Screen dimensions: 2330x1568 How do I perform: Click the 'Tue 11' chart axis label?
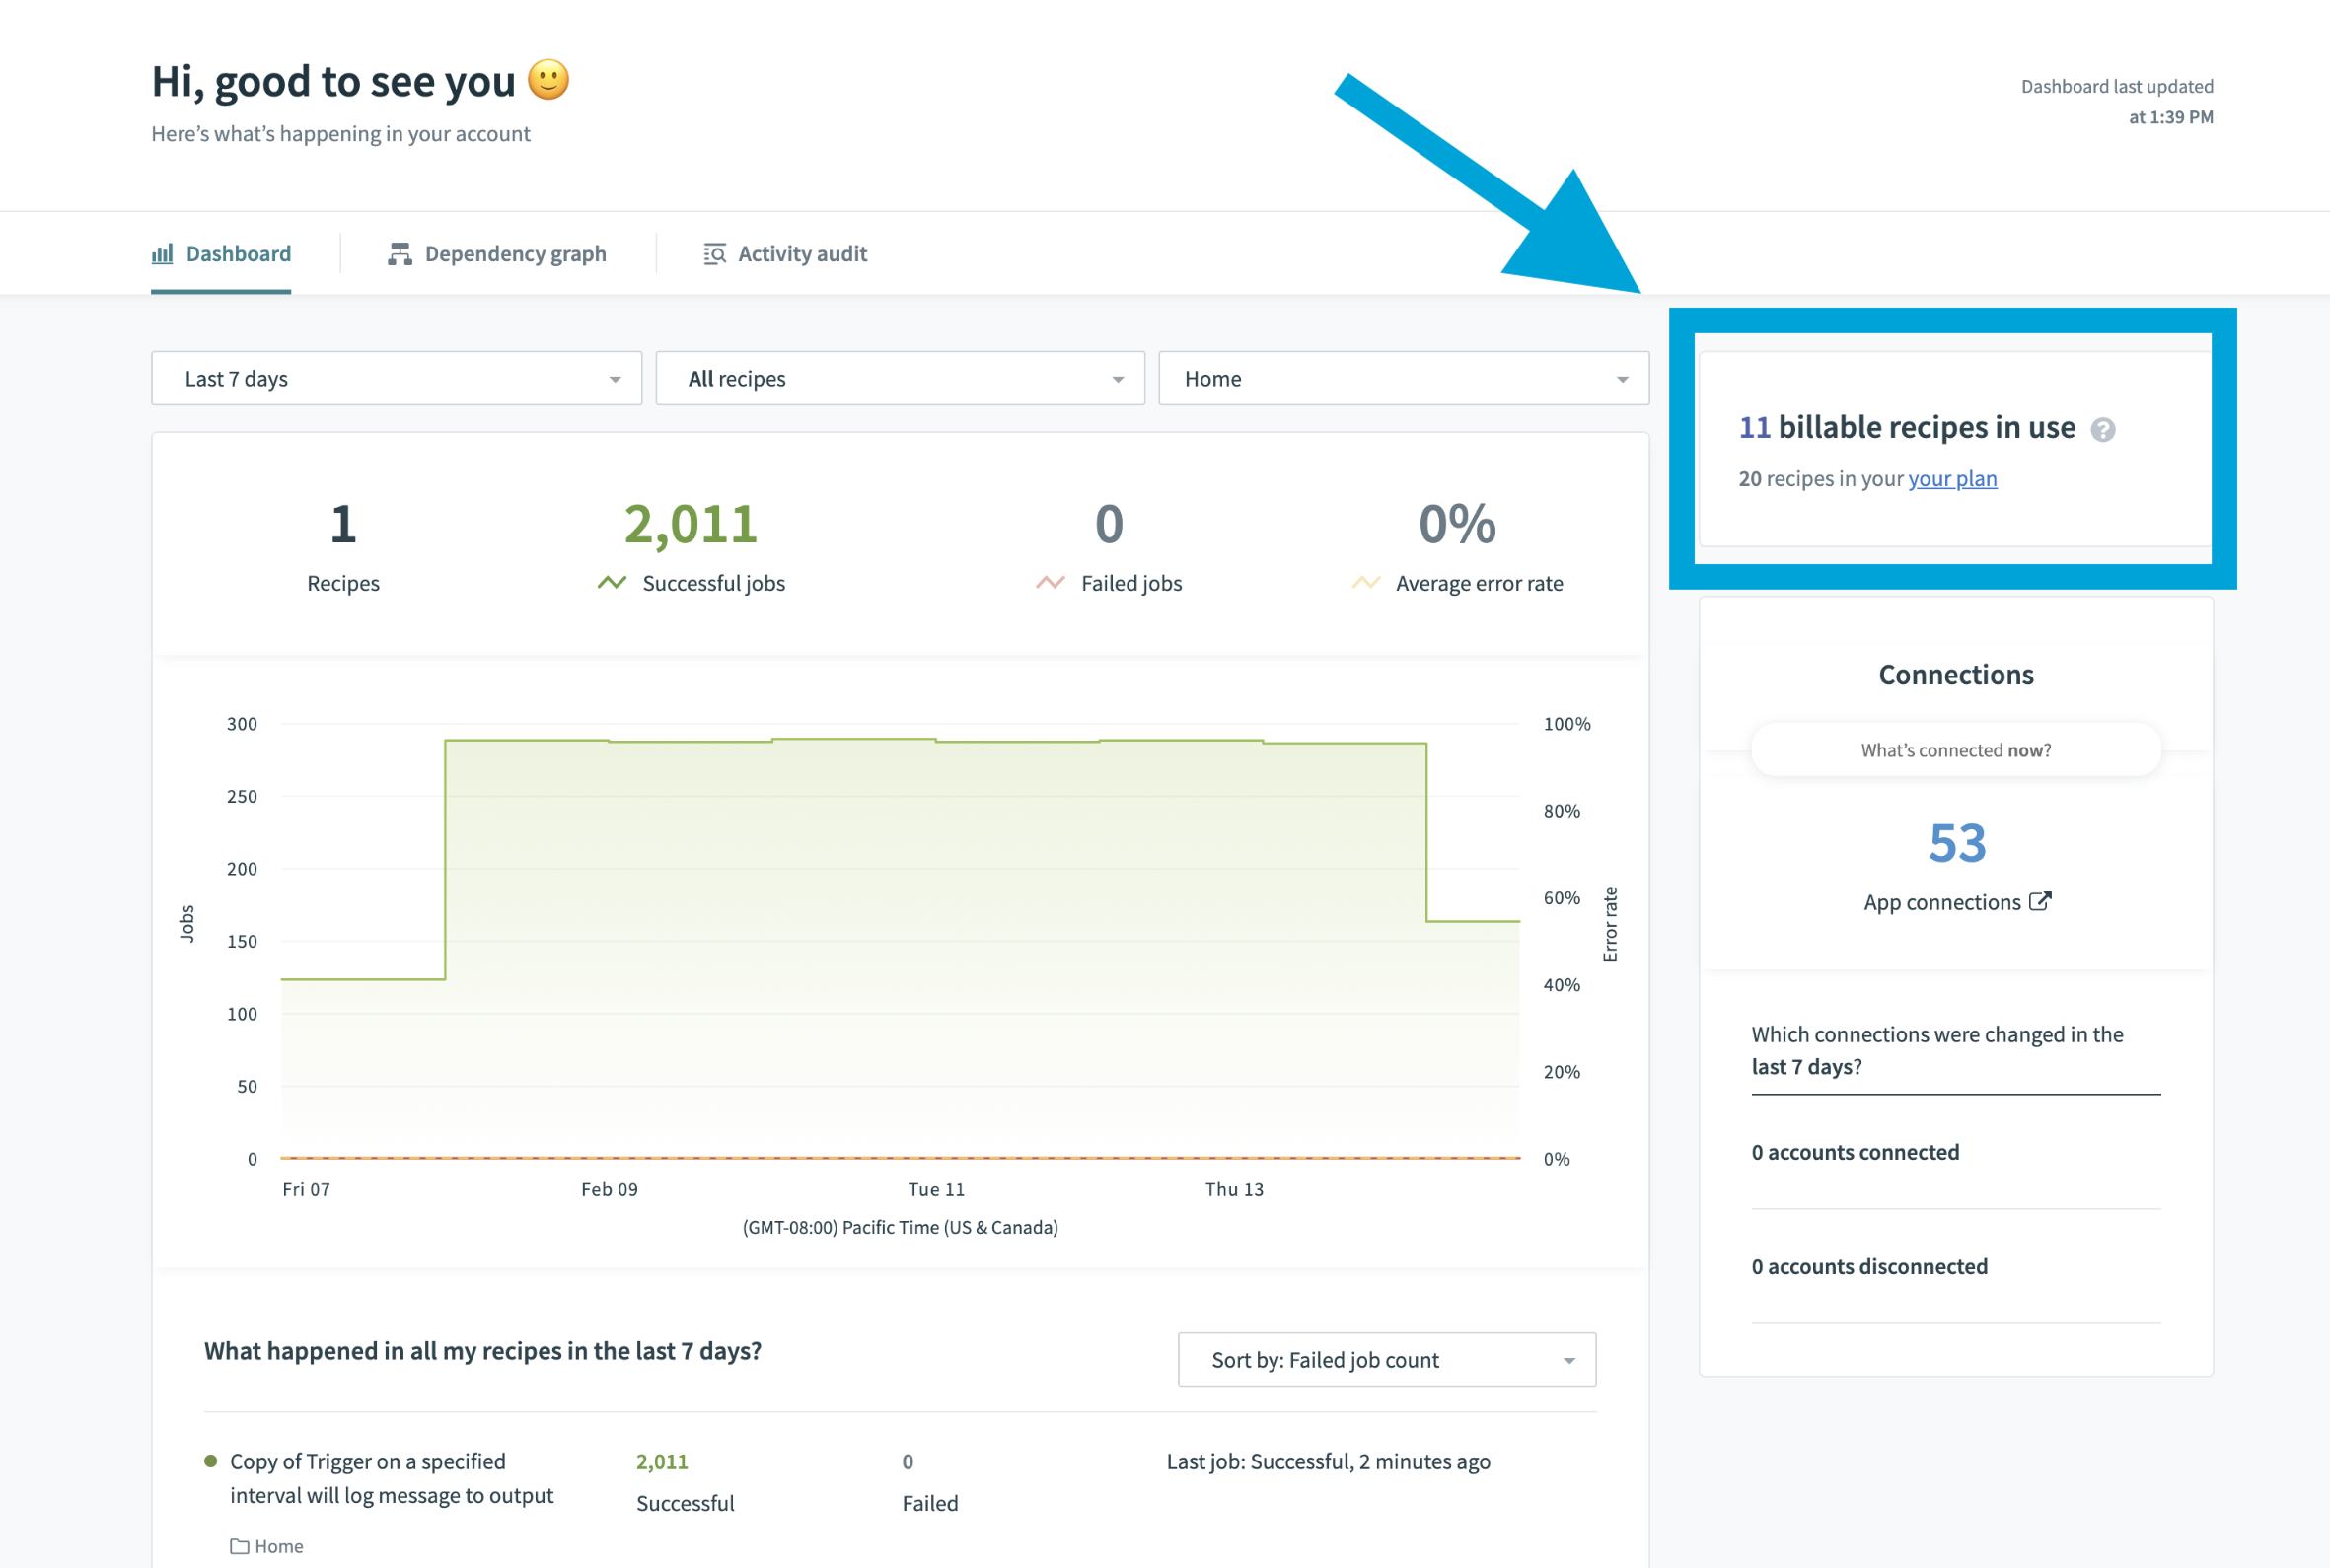[x=936, y=1189]
